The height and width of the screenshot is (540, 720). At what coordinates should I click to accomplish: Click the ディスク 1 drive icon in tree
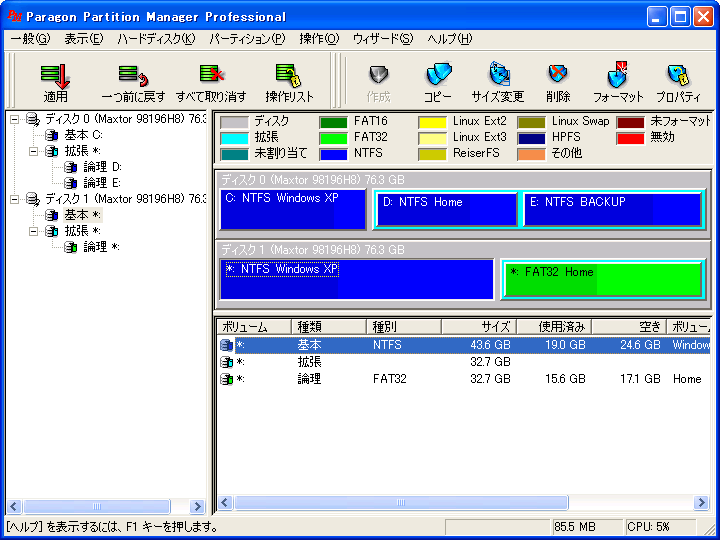(33, 199)
